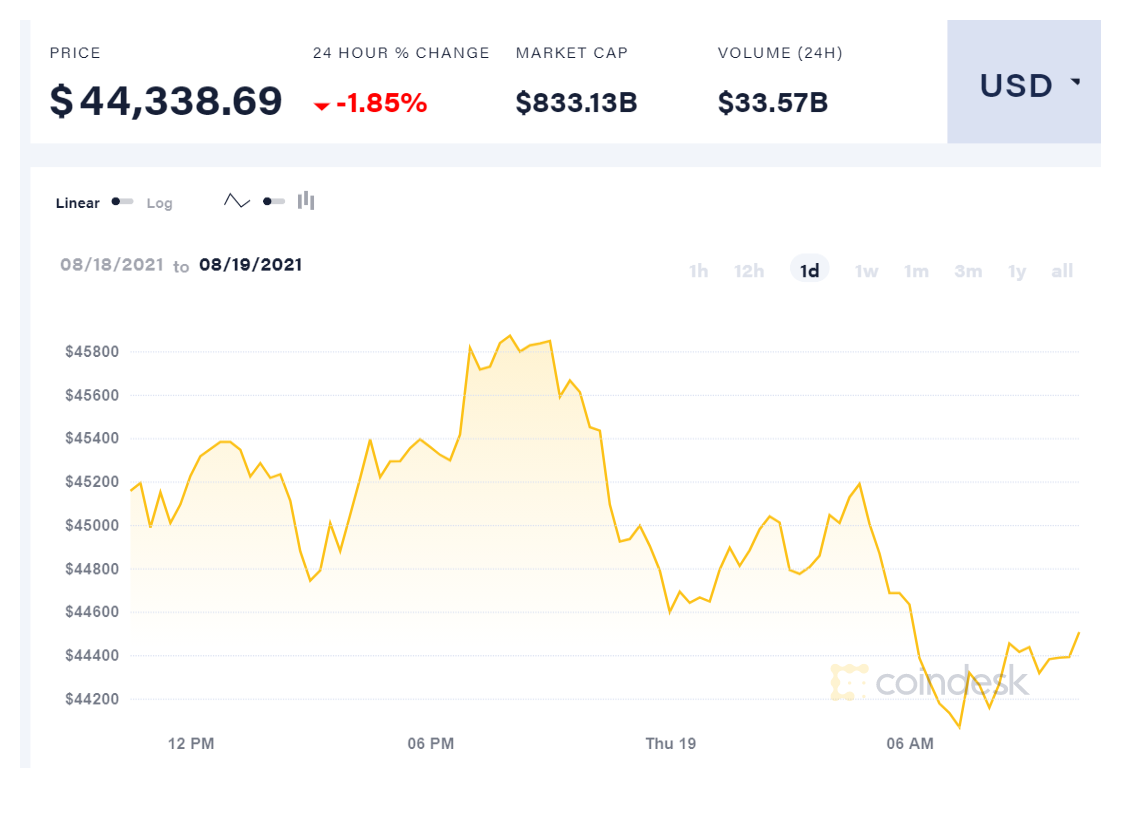Viewport: 1121px width, 828px height.
Task: Click the CoinDesk watermark logo
Action: [x=929, y=681]
